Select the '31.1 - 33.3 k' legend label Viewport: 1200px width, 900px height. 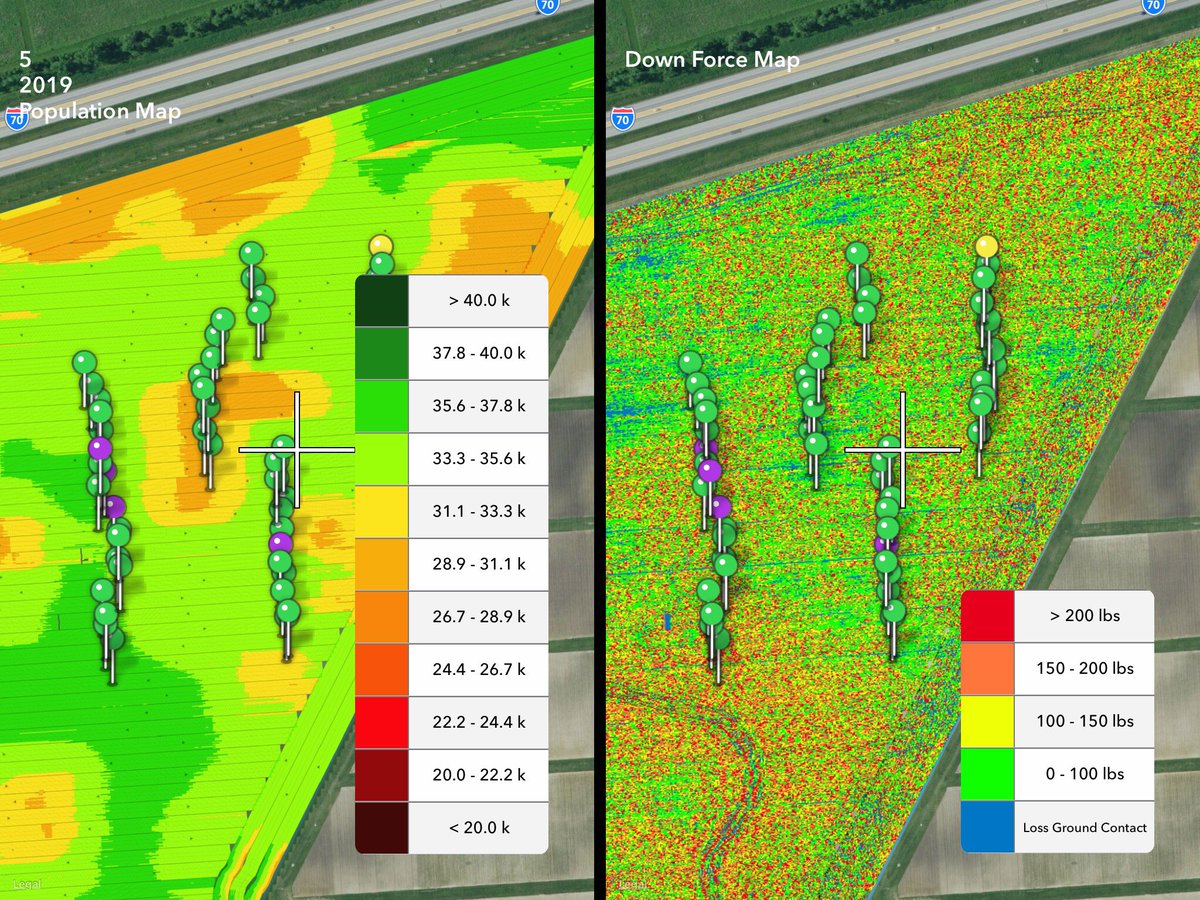click(478, 512)
